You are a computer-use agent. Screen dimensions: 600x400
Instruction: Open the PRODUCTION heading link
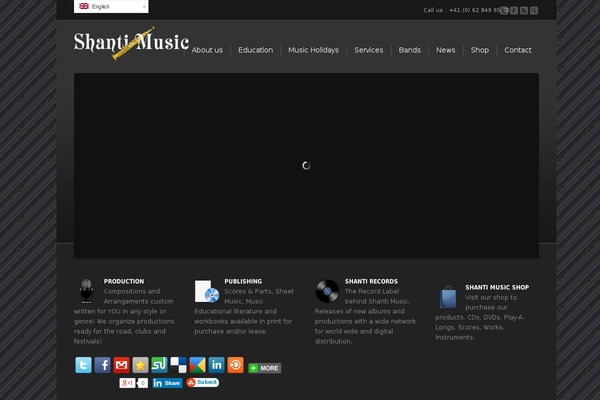pos(124,281)
